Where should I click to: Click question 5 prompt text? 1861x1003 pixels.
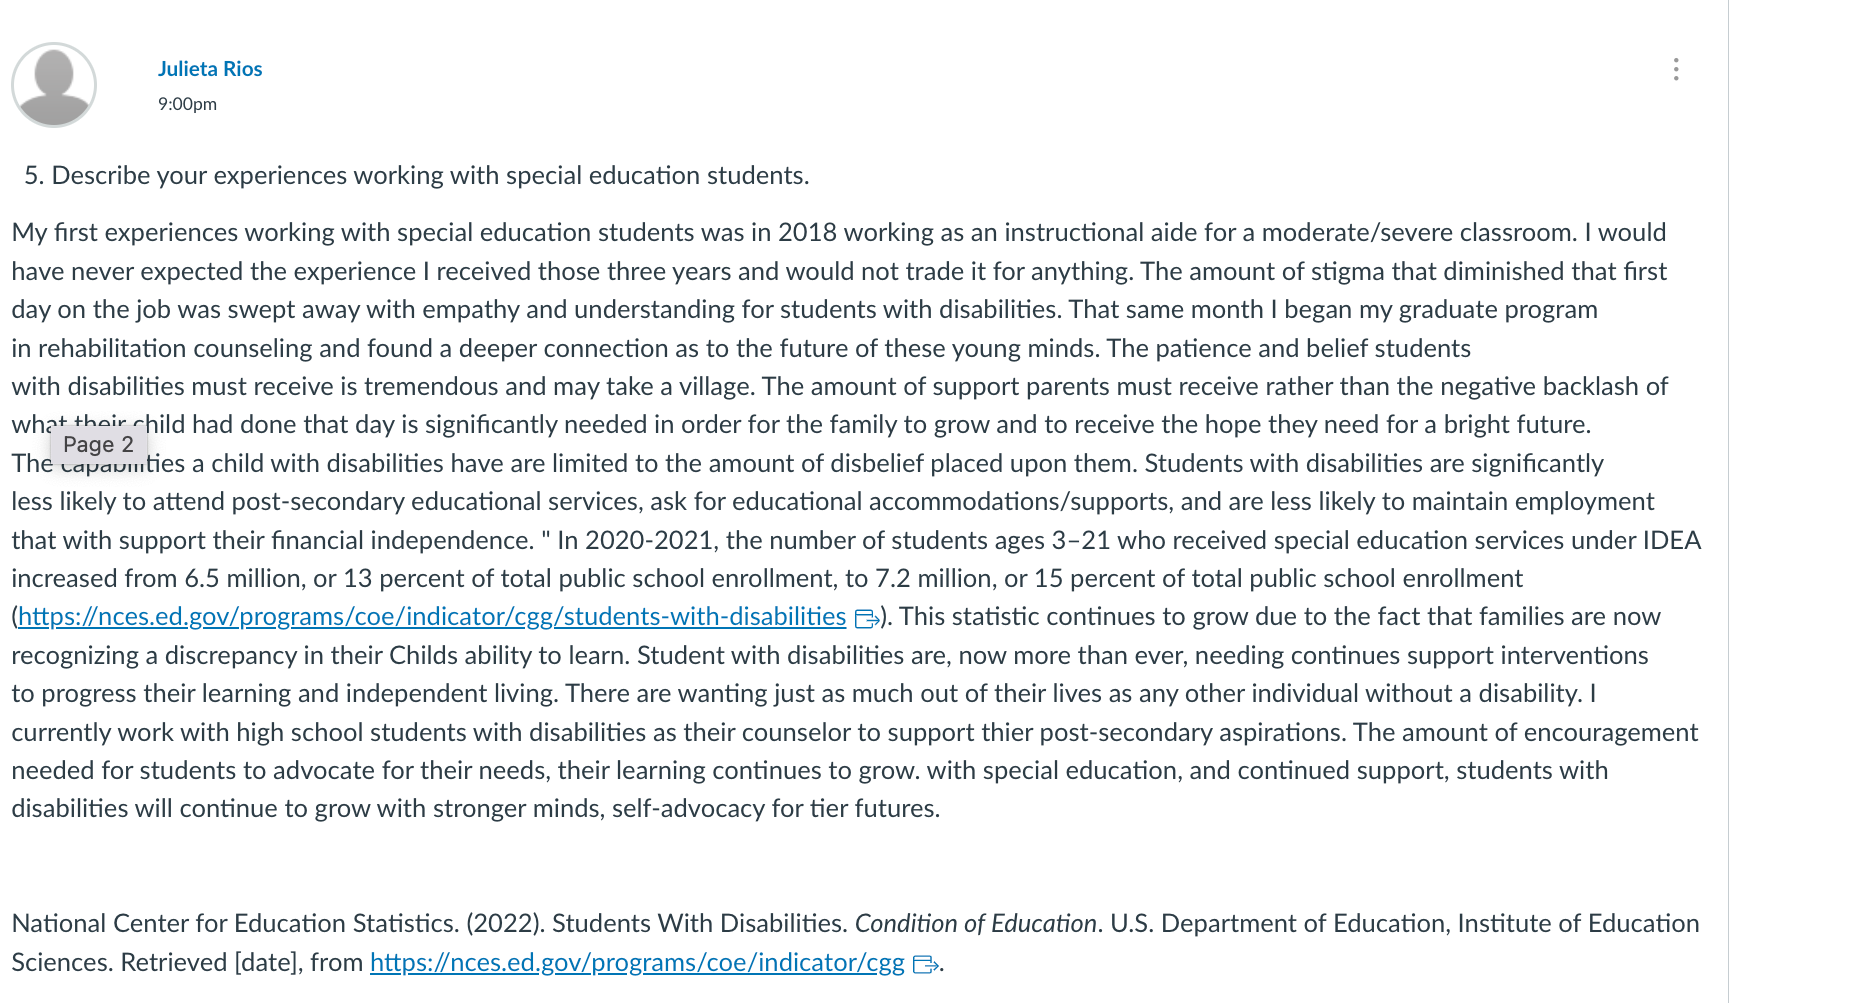pyautogui.click(x=416, y=176)
